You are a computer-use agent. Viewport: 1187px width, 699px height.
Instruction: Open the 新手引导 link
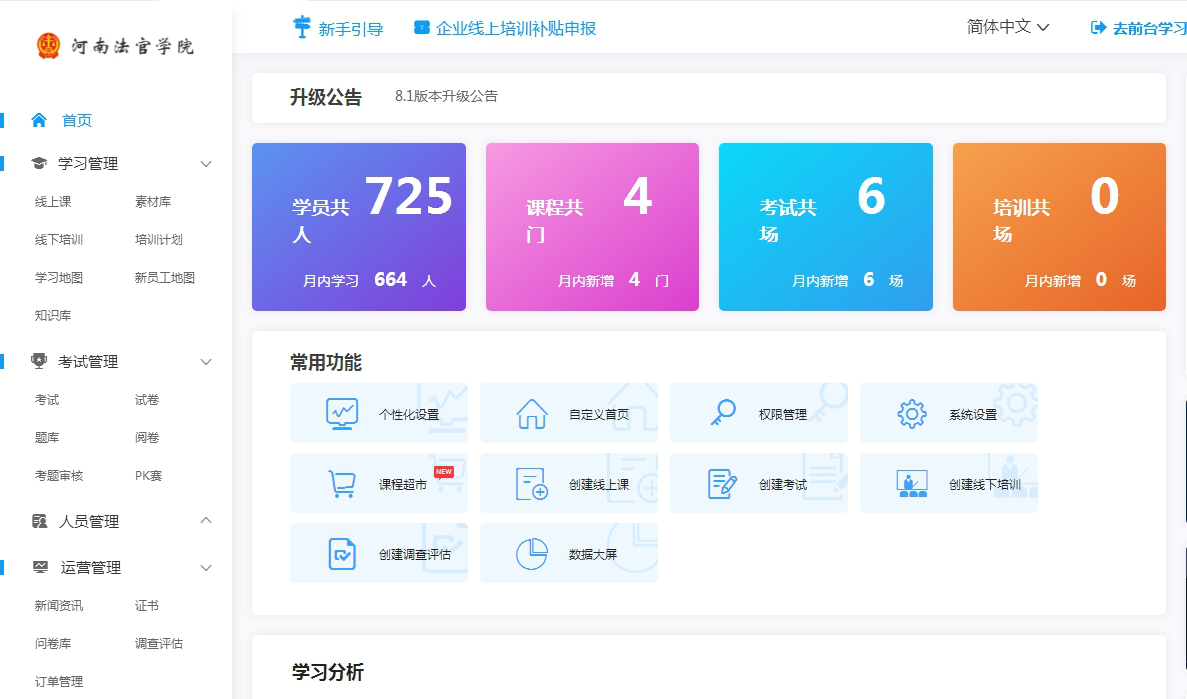click(x=350, y=29)
